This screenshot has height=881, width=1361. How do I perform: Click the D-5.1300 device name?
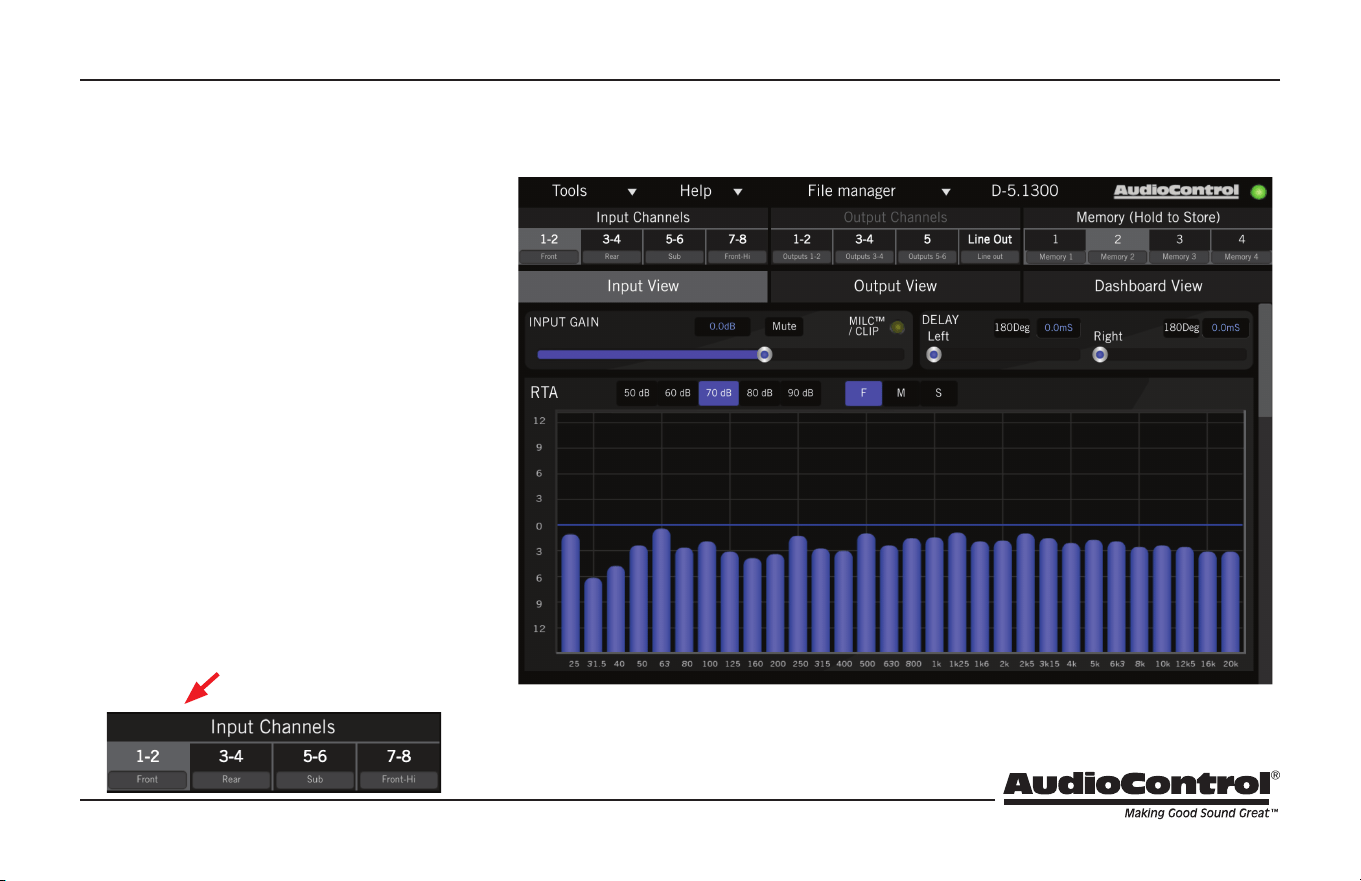click(x=1025, y=191)
